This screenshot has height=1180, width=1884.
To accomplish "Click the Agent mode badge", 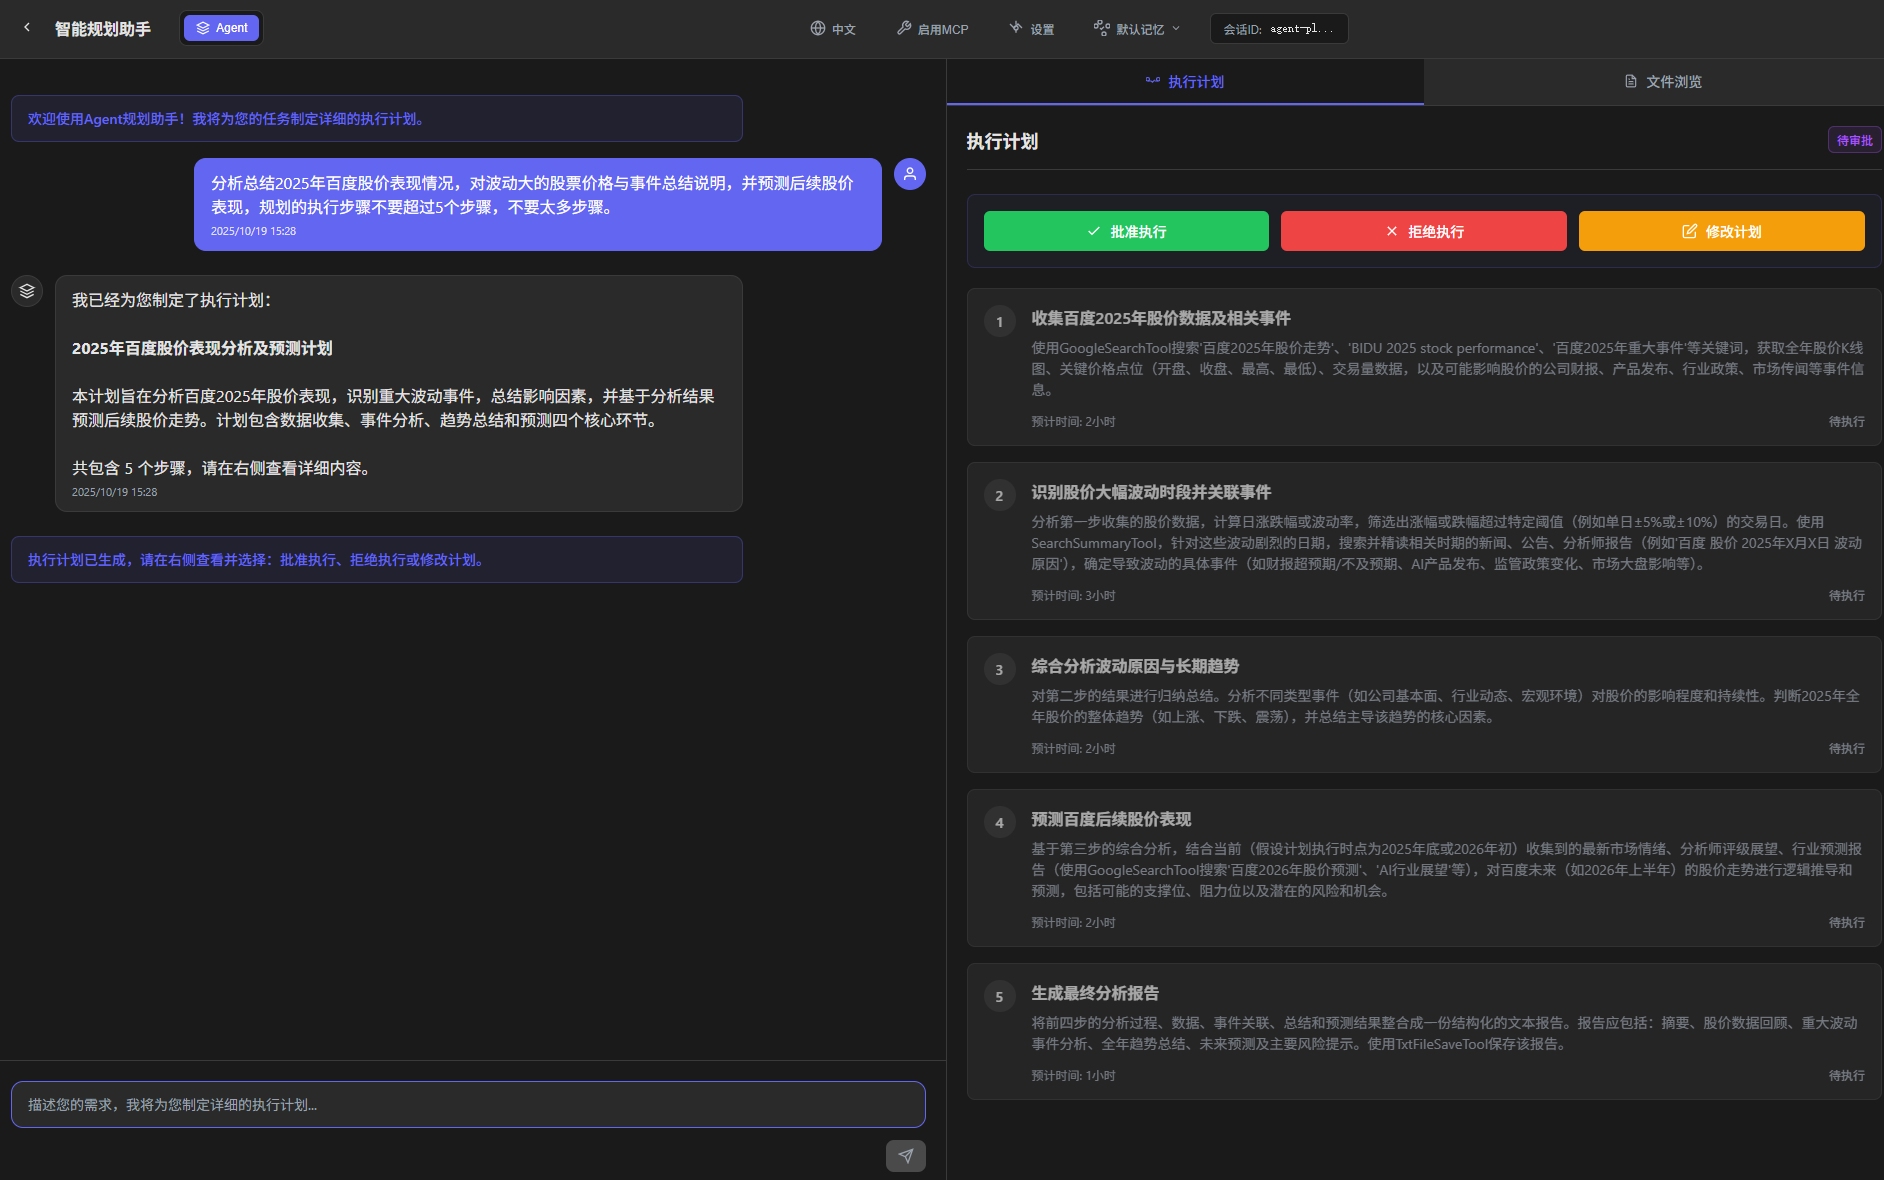I will 222,28.
